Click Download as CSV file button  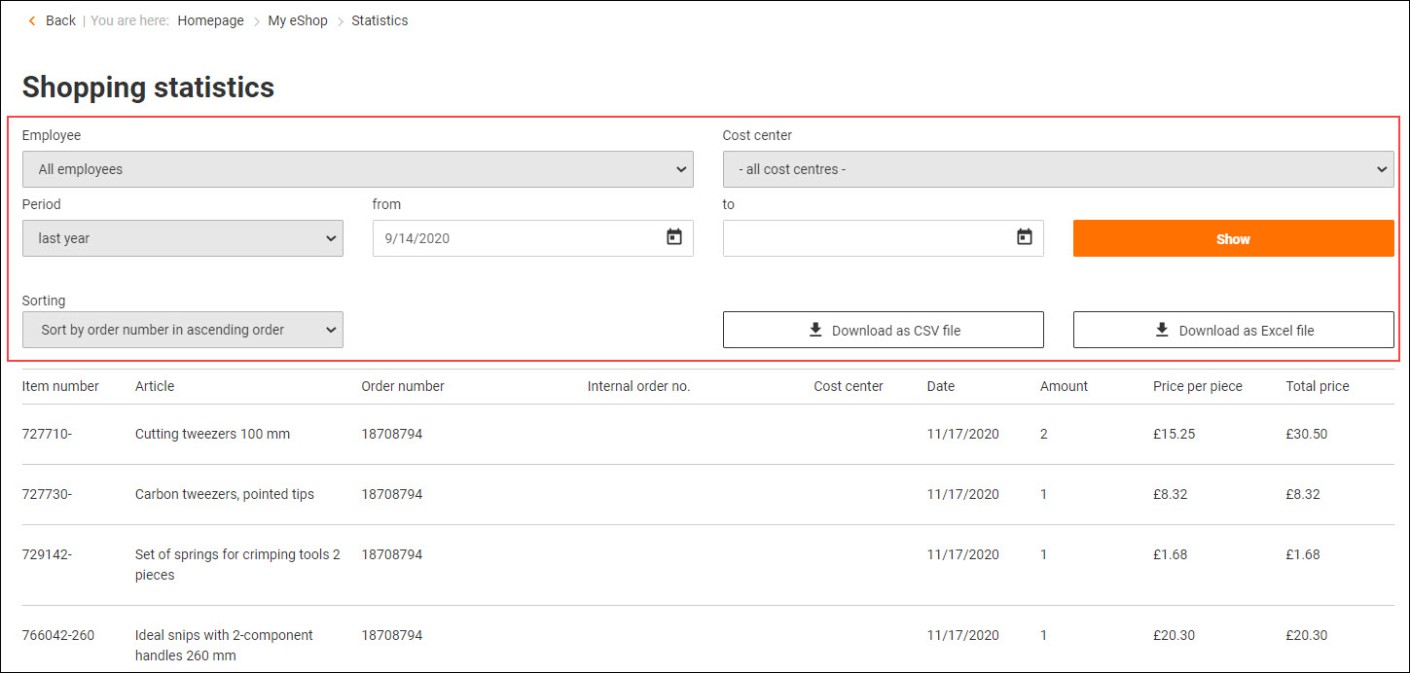pos(883,330)
